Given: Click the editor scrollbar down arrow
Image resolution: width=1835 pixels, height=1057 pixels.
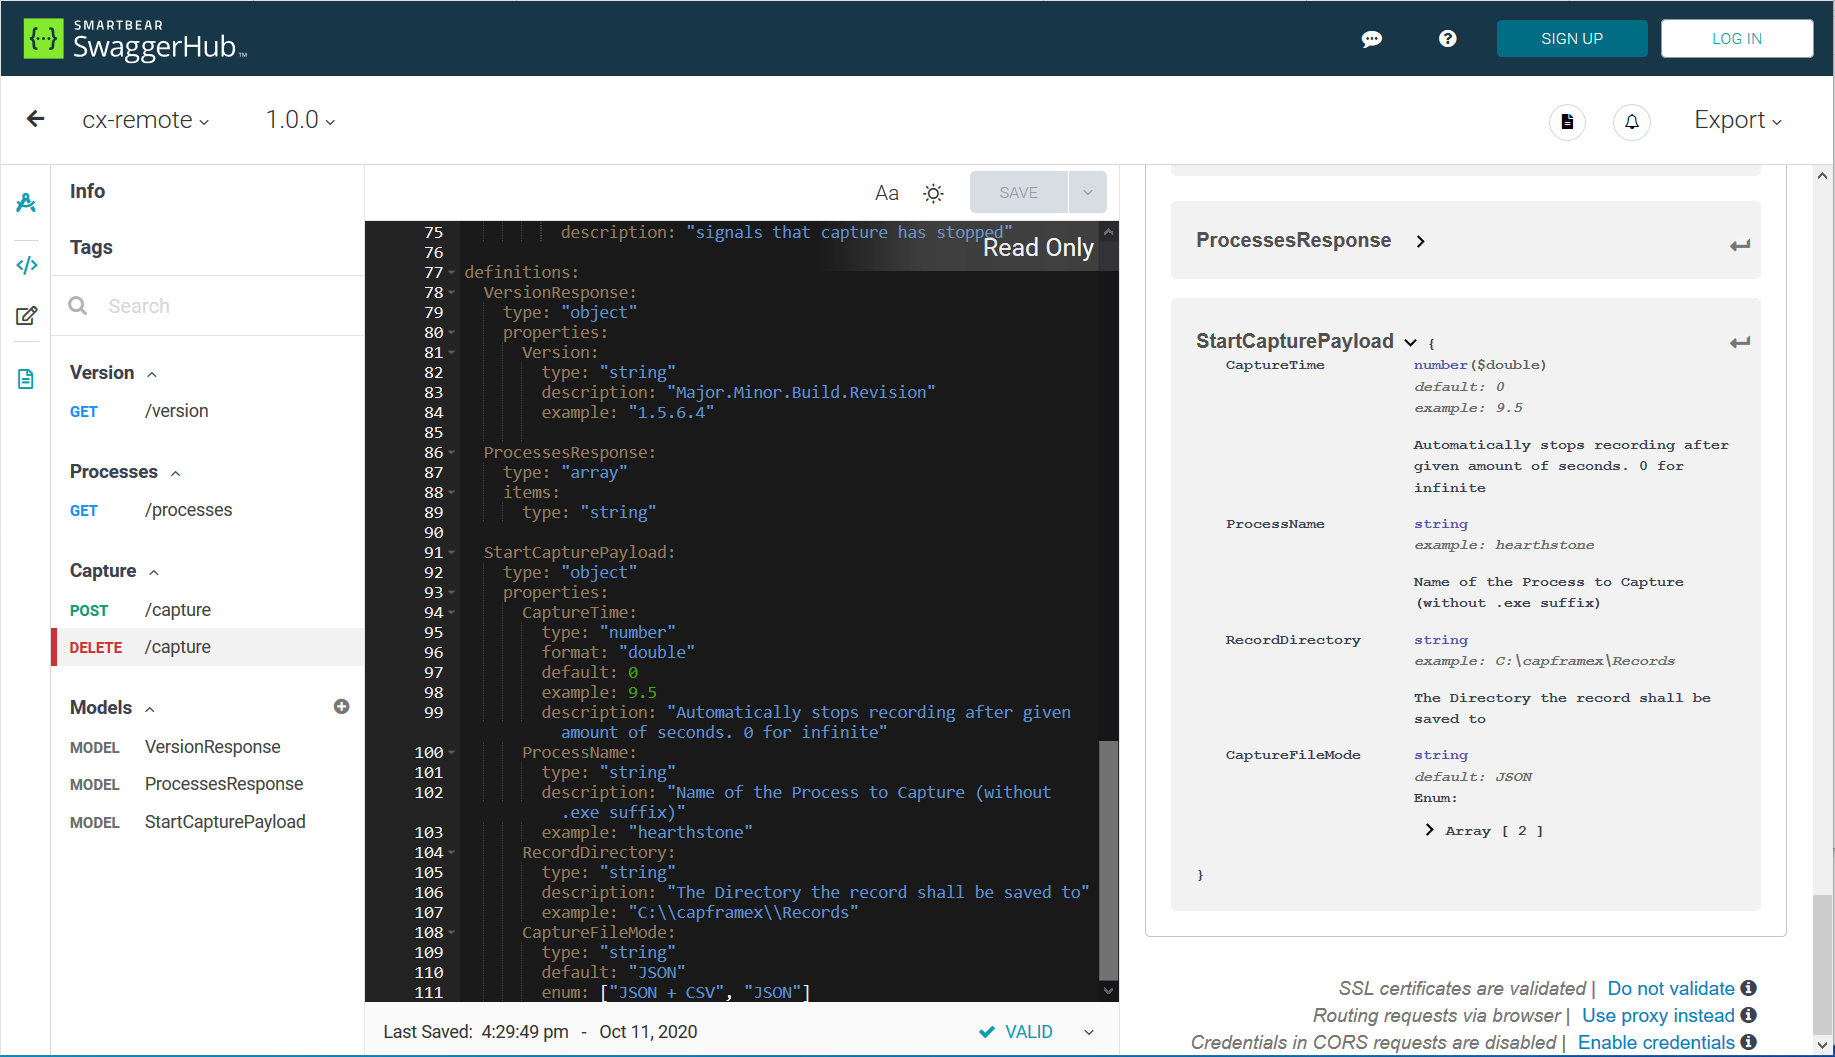Looking at the screenshot, I should [x=1108, y=990].
